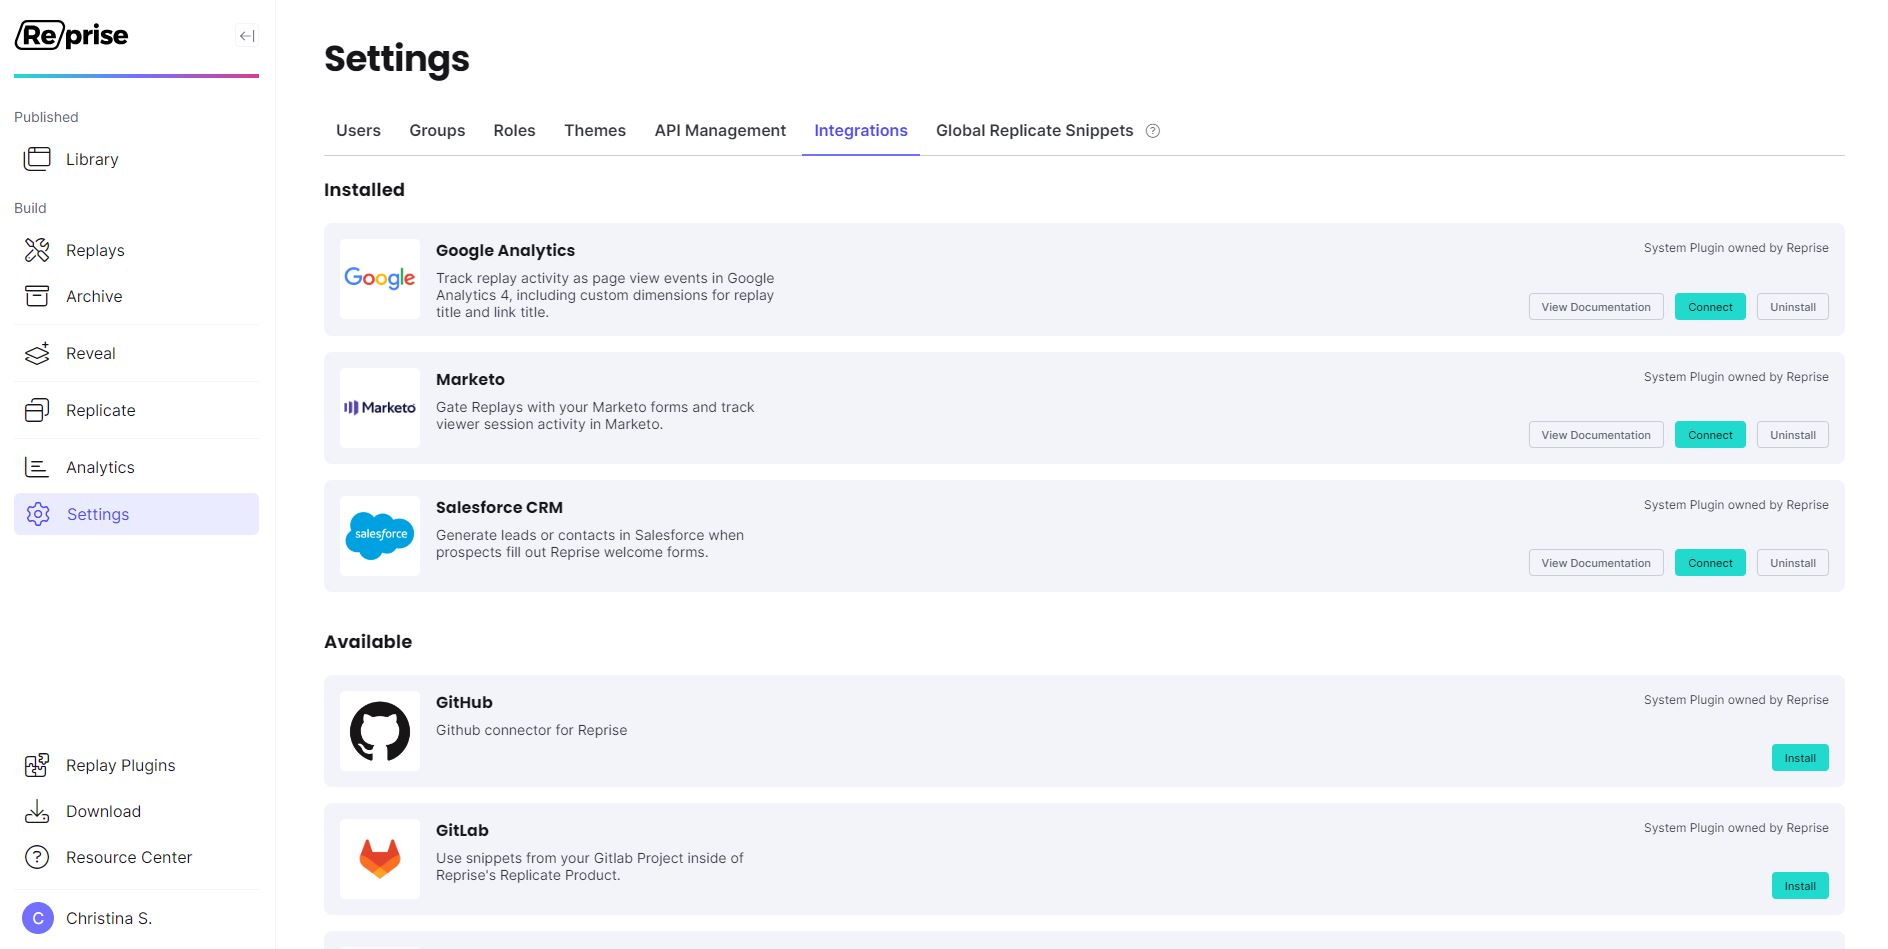Navigate to Reveal label

click(91, 353)
